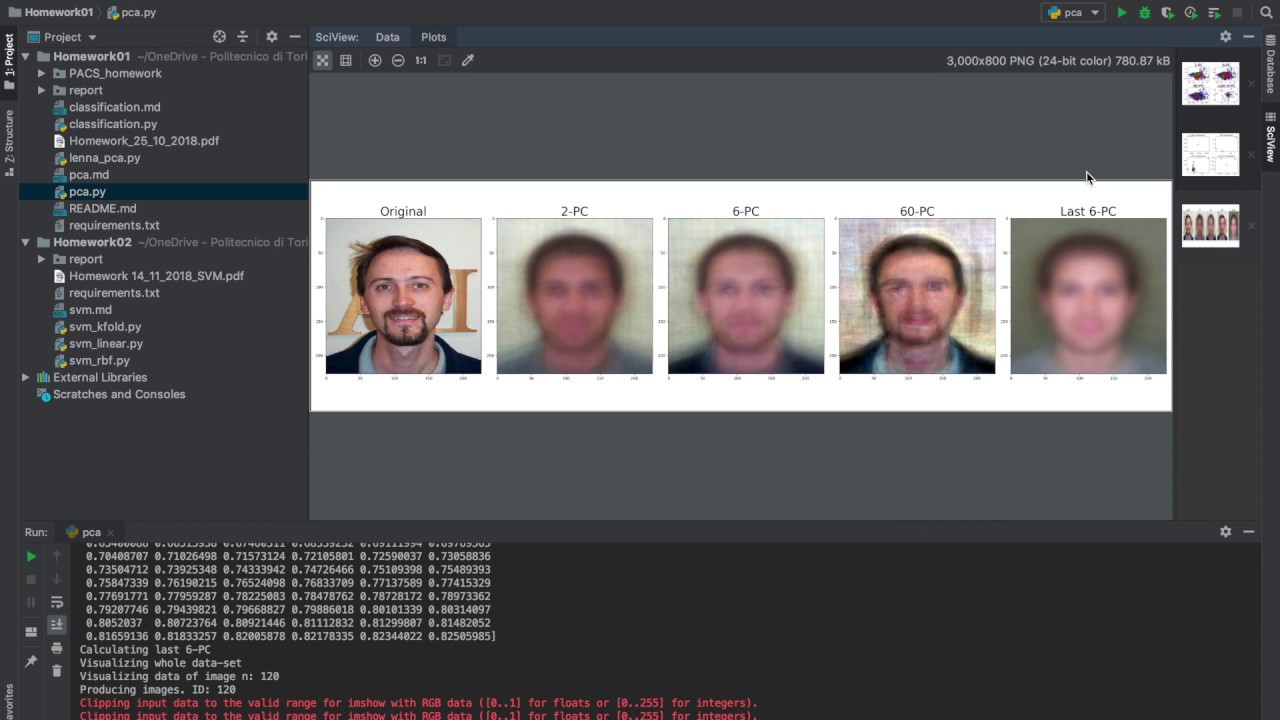
Task: Restore layout in the Run panel
Action: pyautogui.click(x=31, y=632)
